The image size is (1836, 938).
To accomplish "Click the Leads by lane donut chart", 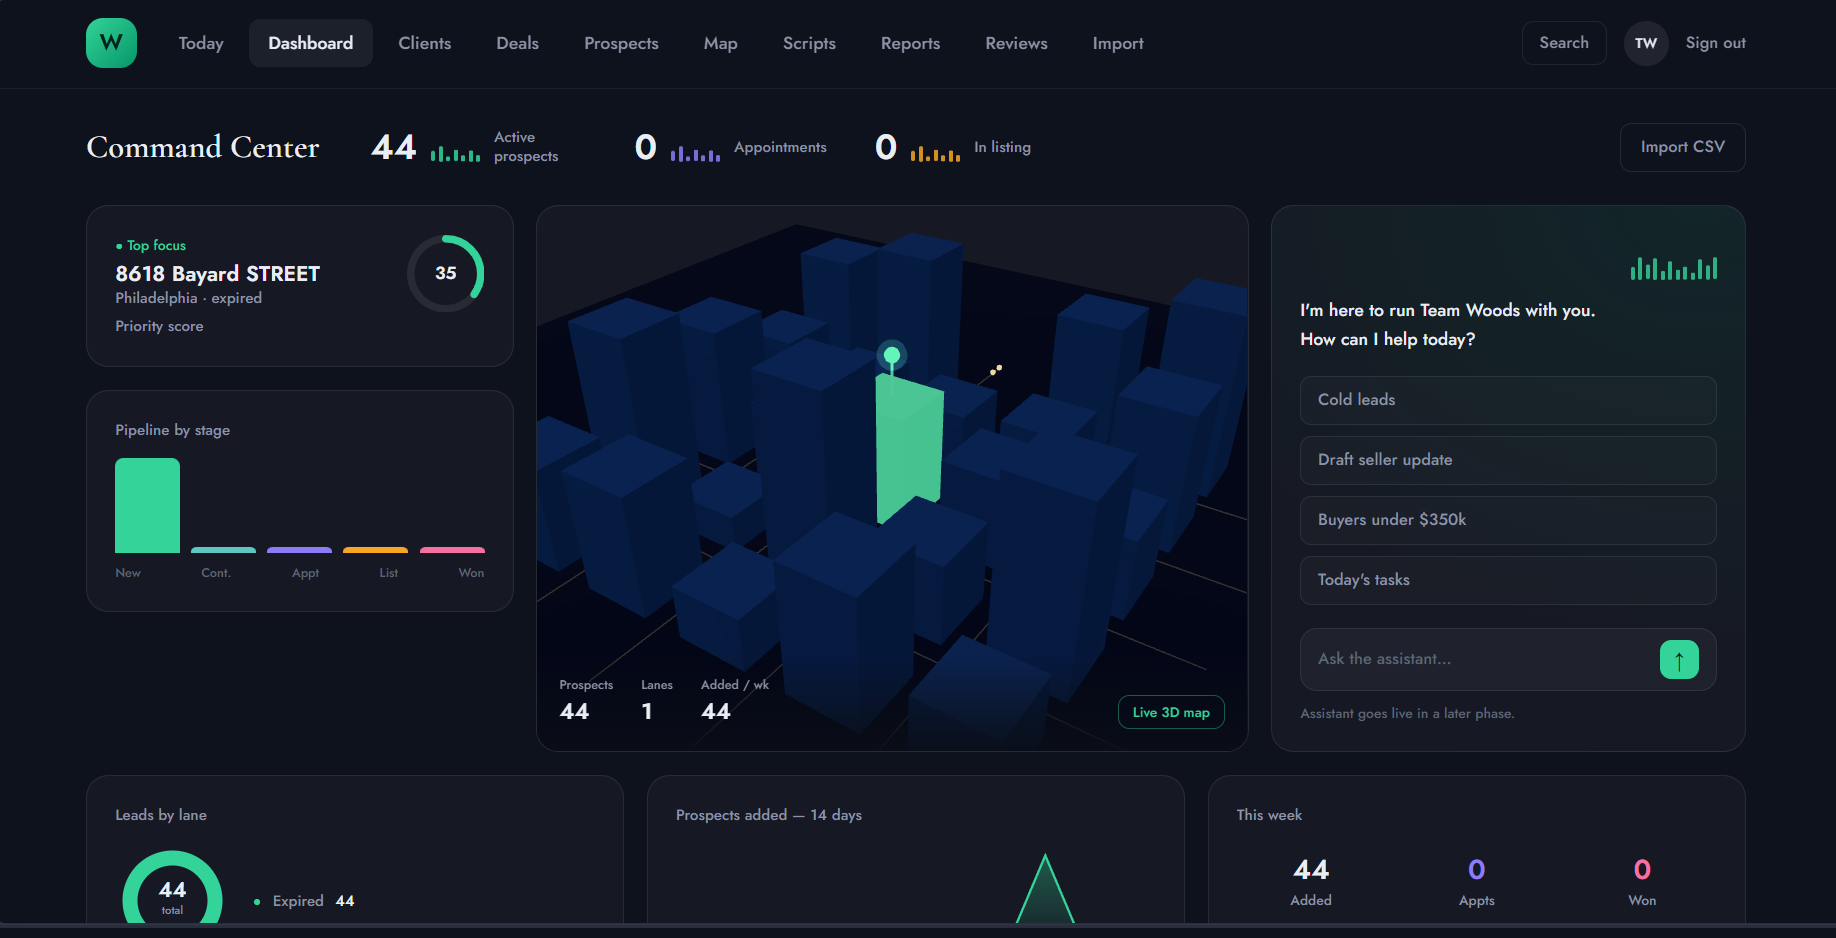I will [x=172, y=889].
